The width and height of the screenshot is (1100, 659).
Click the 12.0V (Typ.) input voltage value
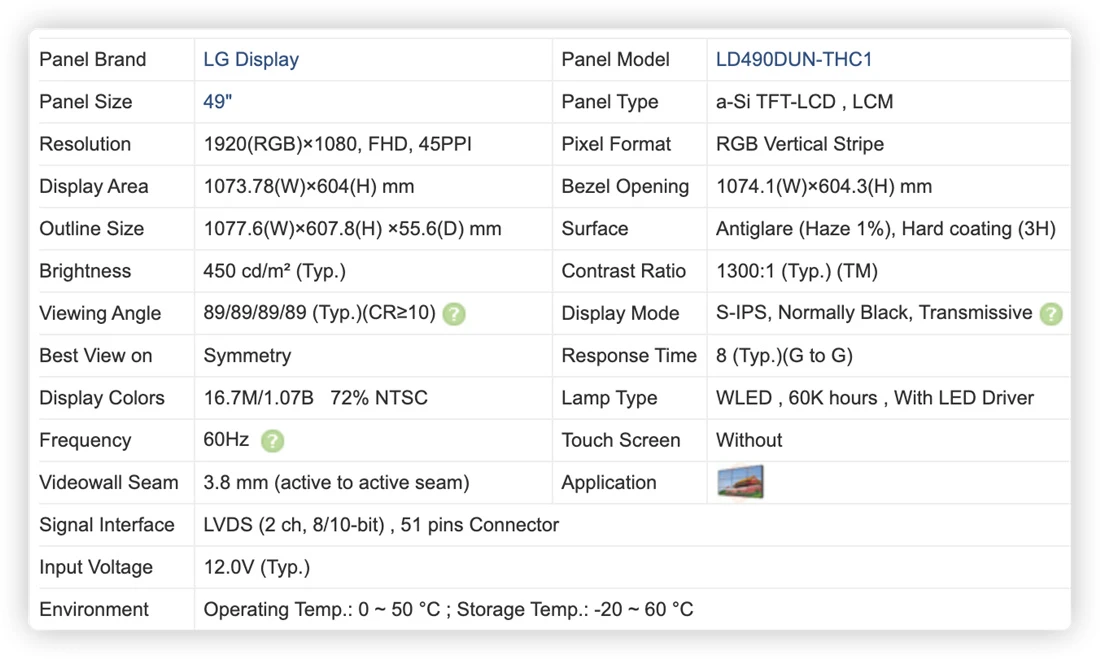tap(257, 567)
